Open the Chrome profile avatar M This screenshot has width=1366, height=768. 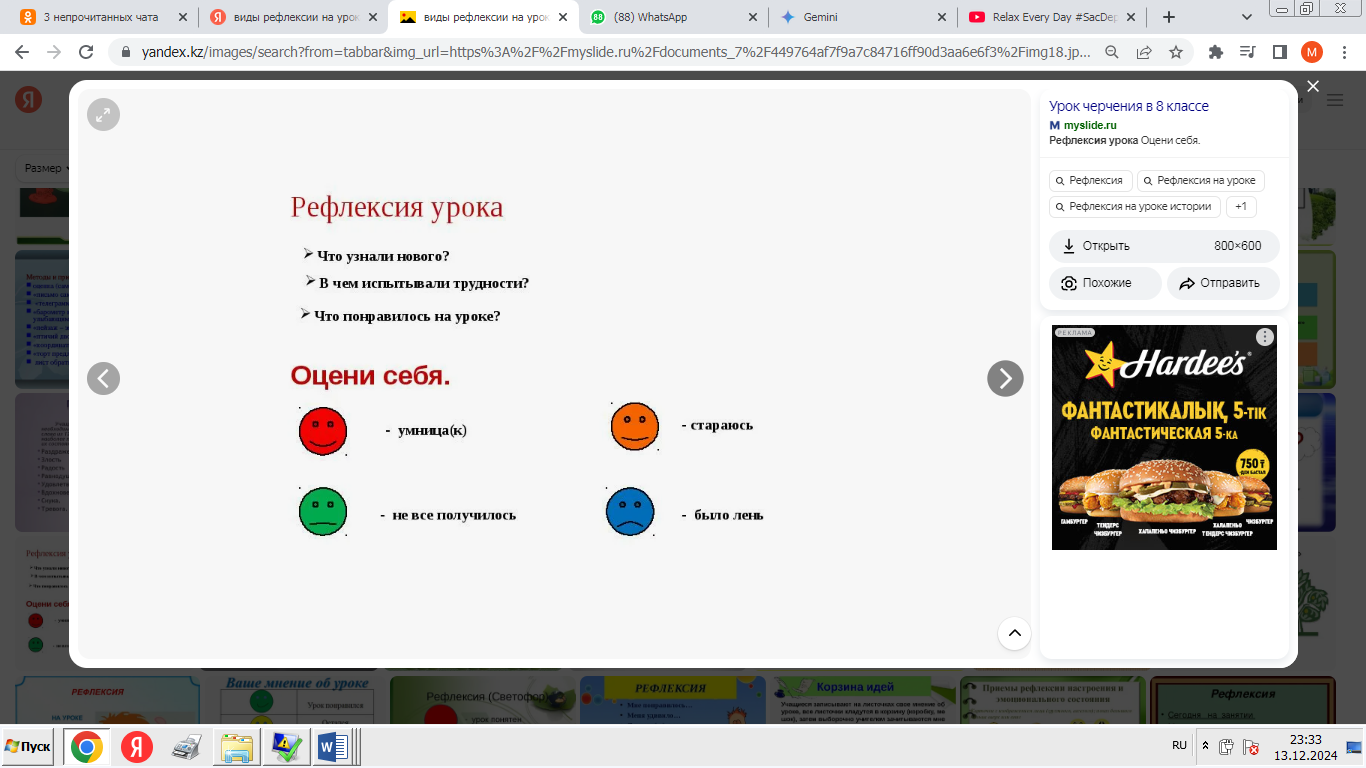coord(1312,52)
